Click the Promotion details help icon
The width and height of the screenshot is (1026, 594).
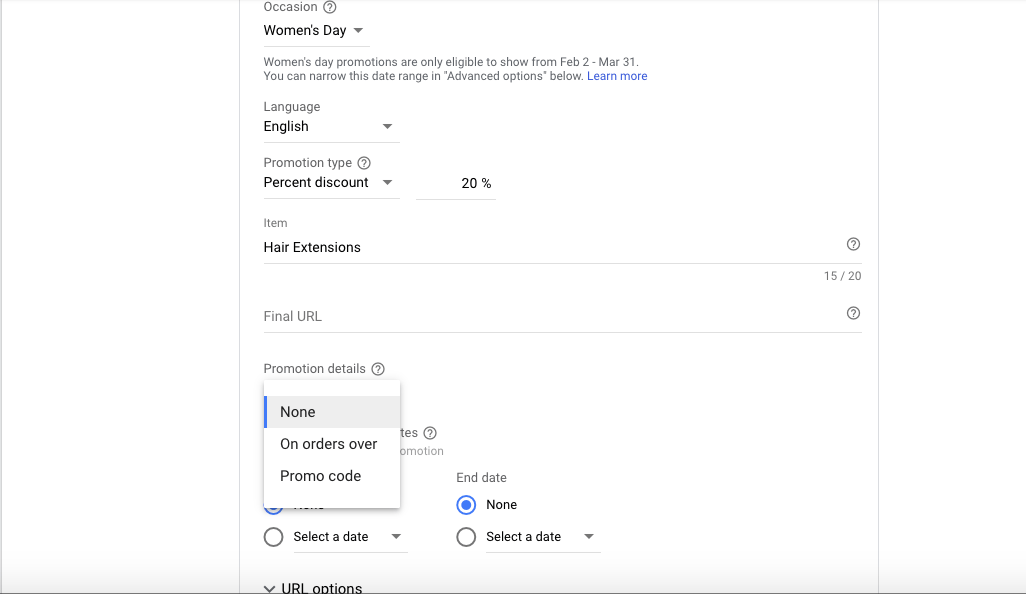click(377, 368)
